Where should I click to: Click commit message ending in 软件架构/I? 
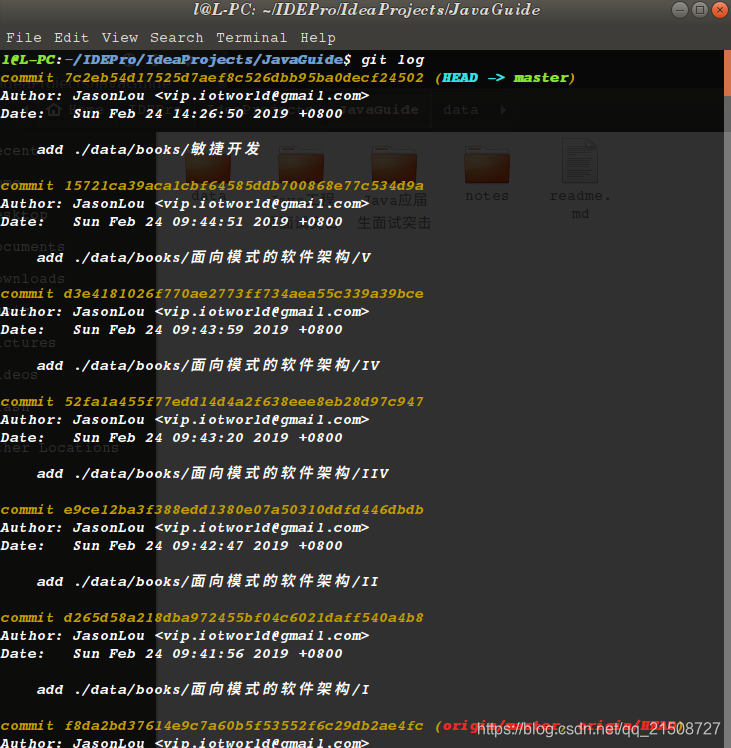(x=203, y=690)
